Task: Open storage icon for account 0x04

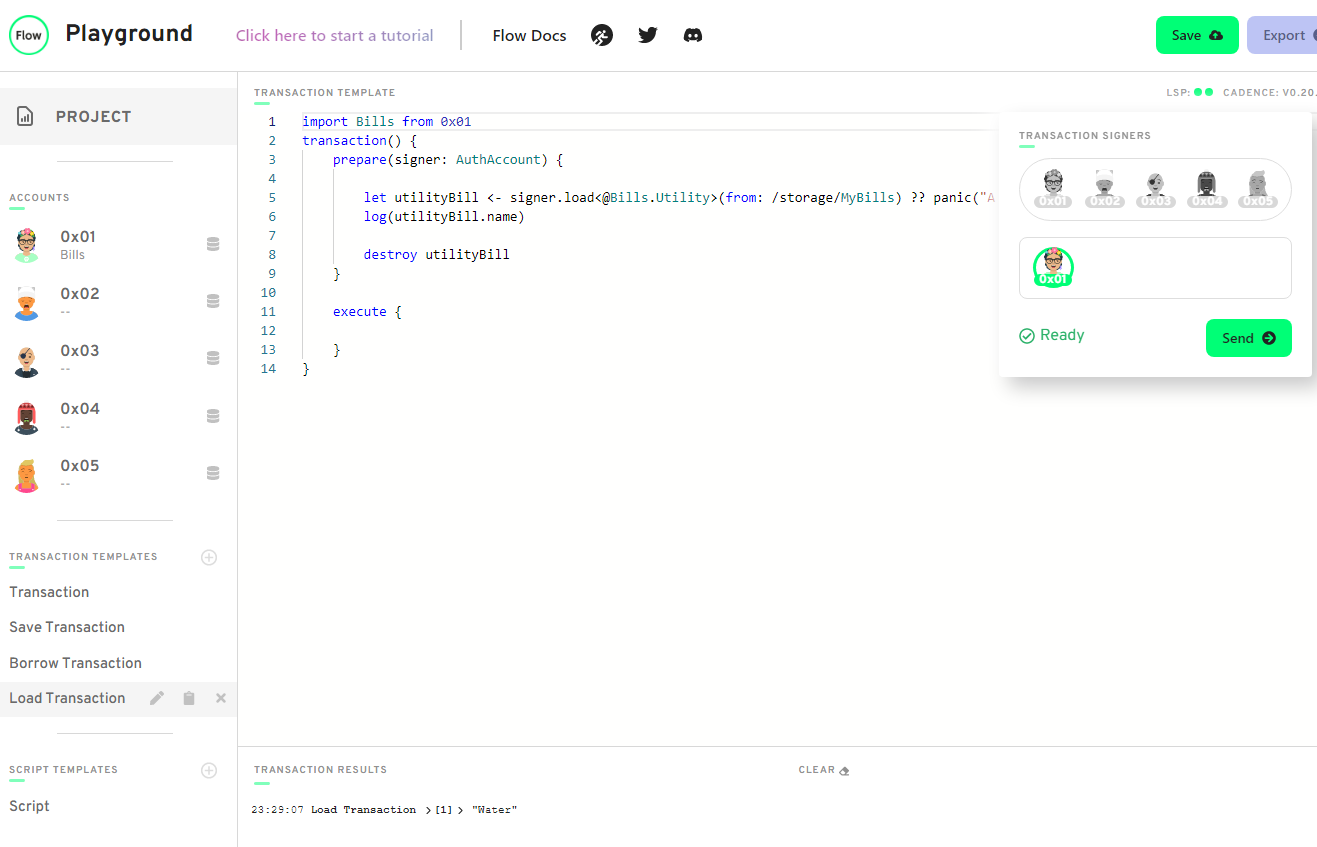Action: click(213, 416)
